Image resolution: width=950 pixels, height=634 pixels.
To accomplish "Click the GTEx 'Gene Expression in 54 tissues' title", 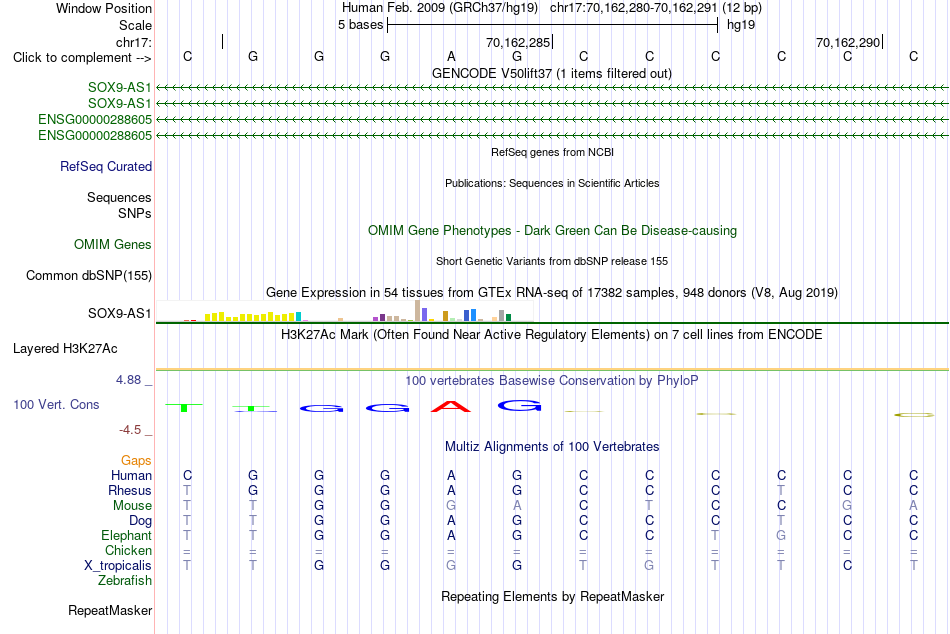I will (552, 293).
